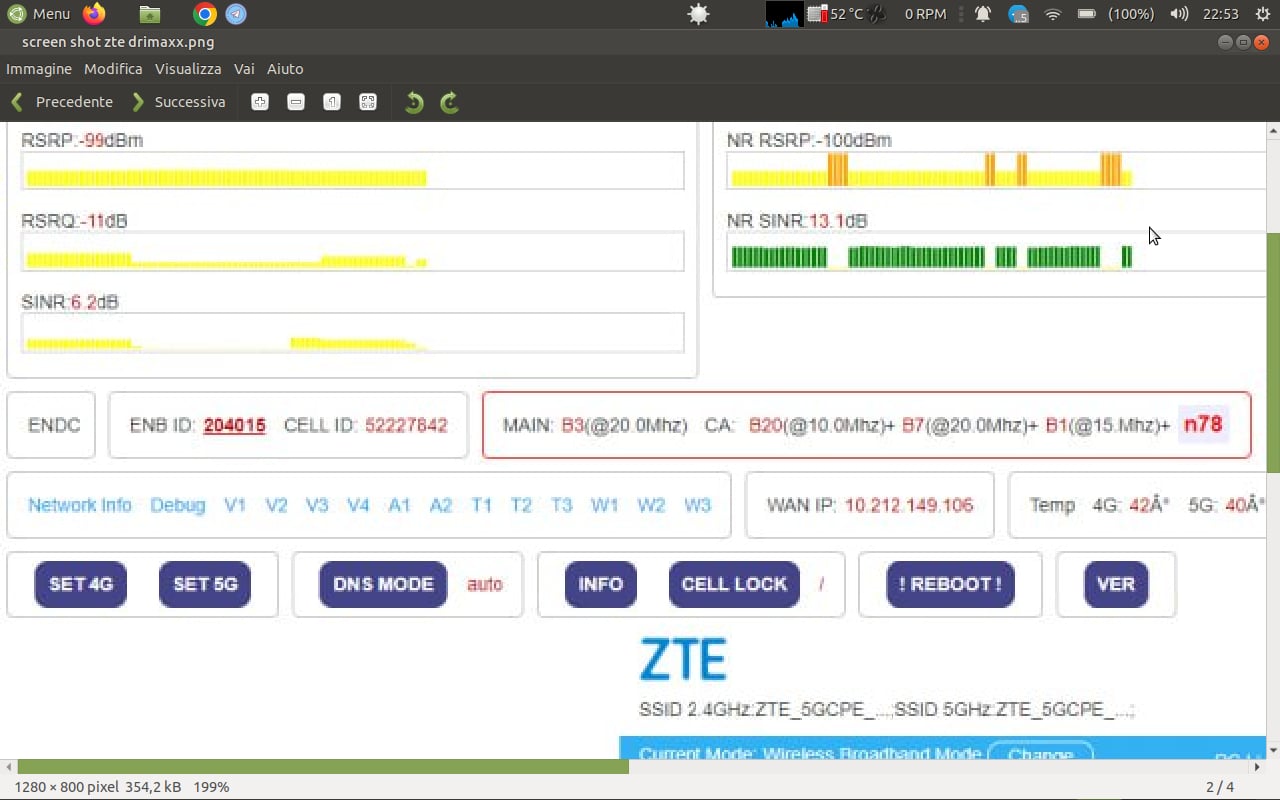1280x800 pixels.
Task: Launch Google Chrome from the panel
Action: pyautogui.click(x=205, y=14)
